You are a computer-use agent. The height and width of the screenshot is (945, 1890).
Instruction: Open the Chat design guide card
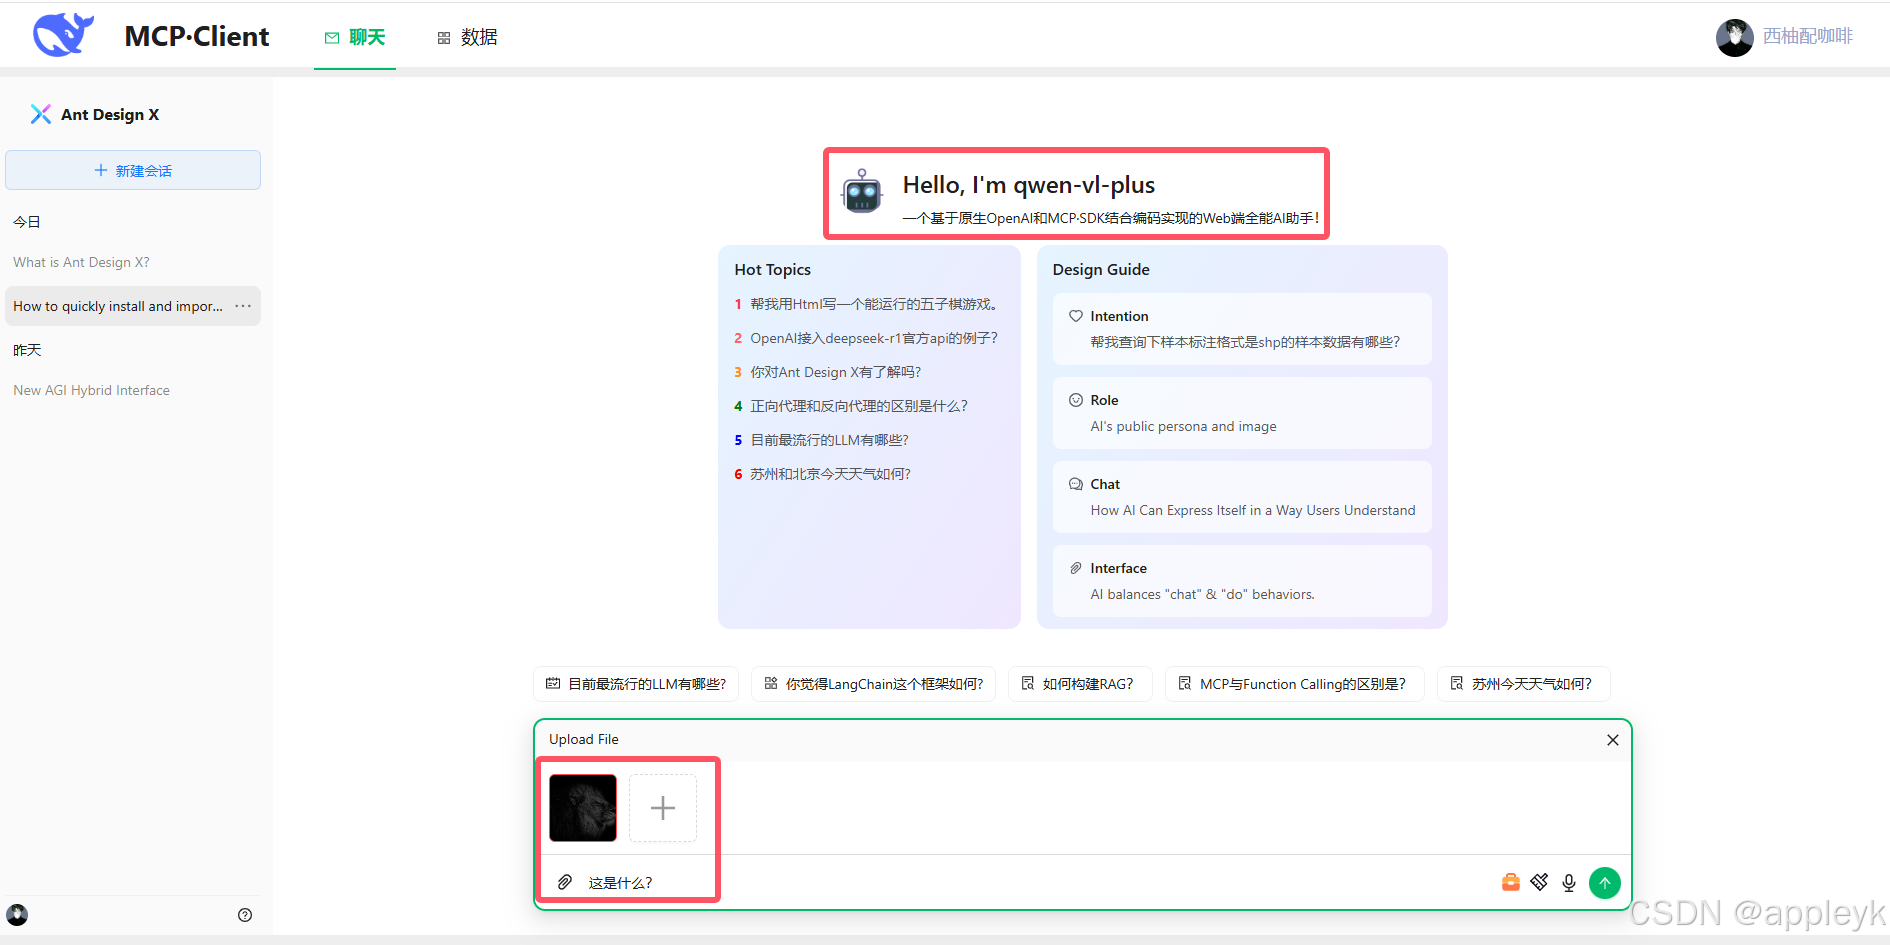click(x=1242, y=497)
